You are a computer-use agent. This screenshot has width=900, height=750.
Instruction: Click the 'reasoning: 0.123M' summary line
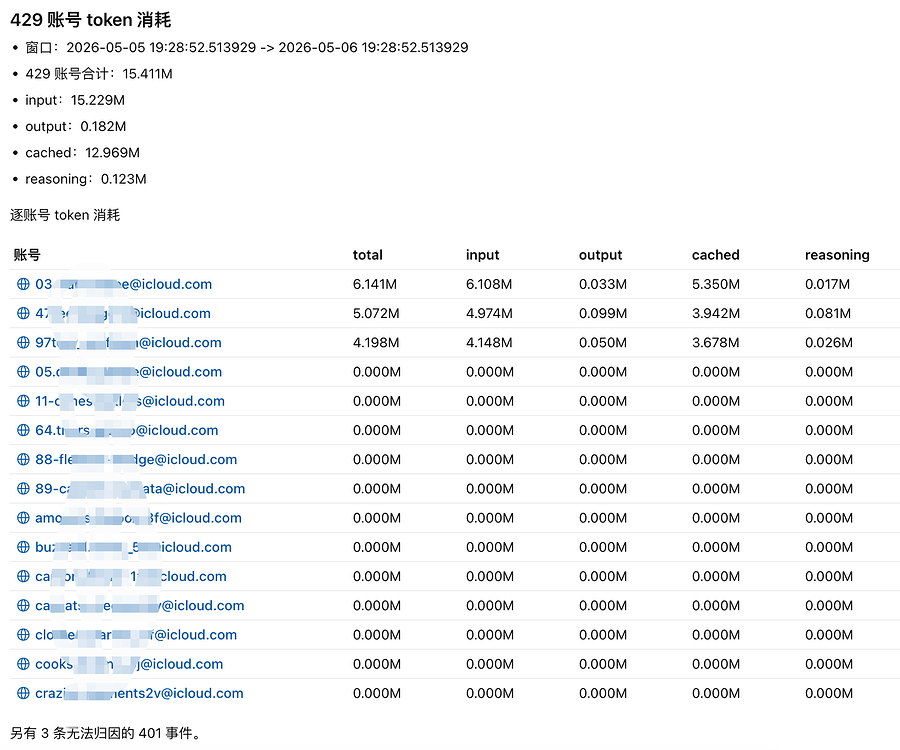tap(86, 179)
